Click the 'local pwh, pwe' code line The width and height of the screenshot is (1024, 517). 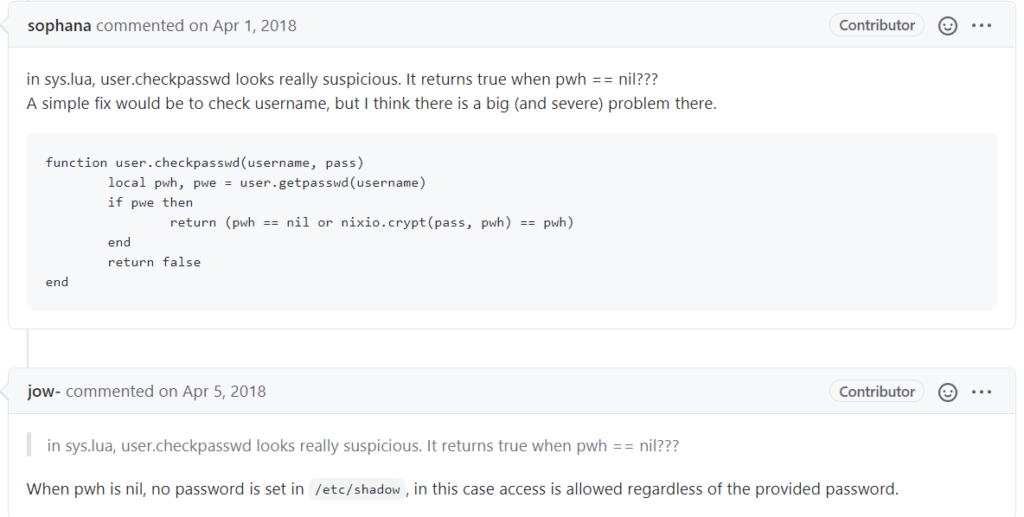tap(266, 183)
